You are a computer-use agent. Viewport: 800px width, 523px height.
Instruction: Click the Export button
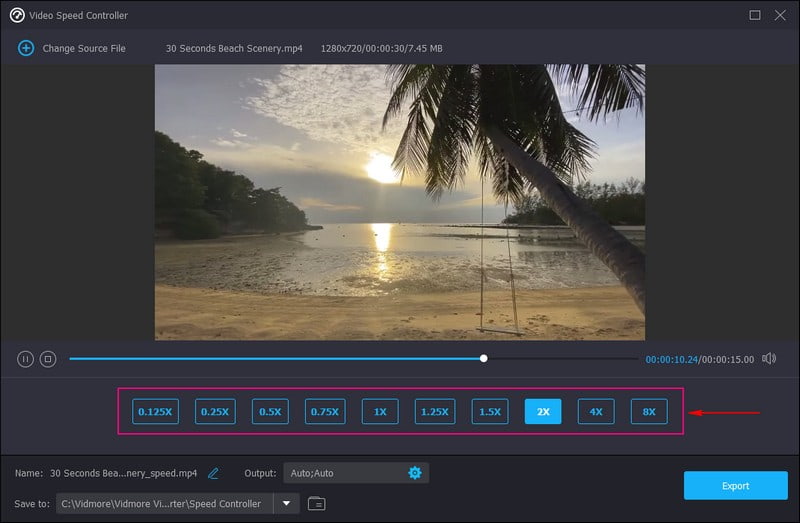[735, 486]
